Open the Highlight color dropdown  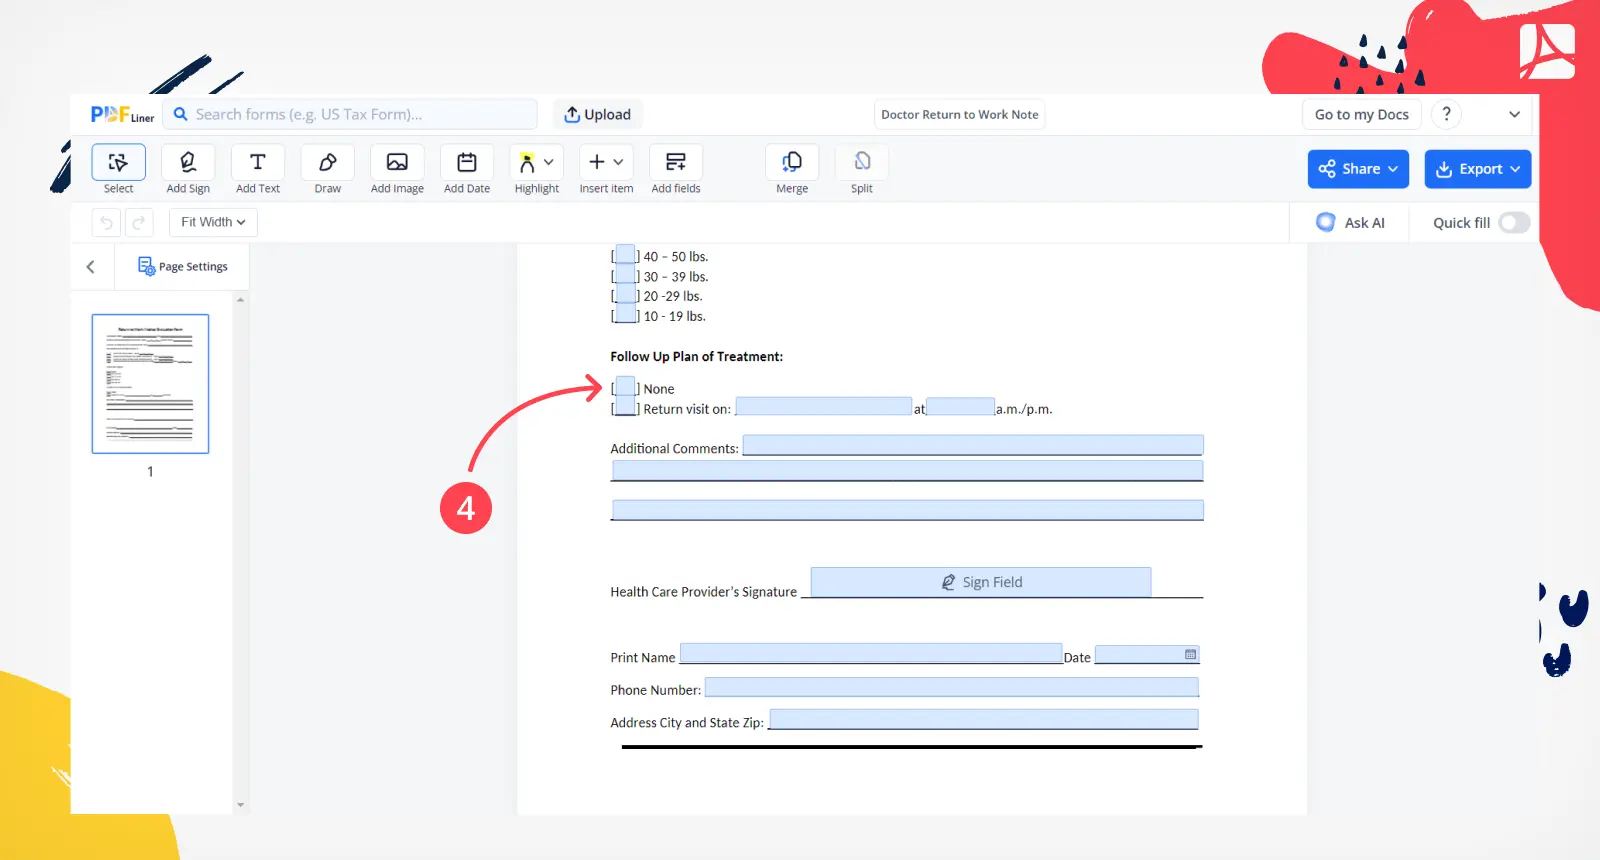pos(548,162)
